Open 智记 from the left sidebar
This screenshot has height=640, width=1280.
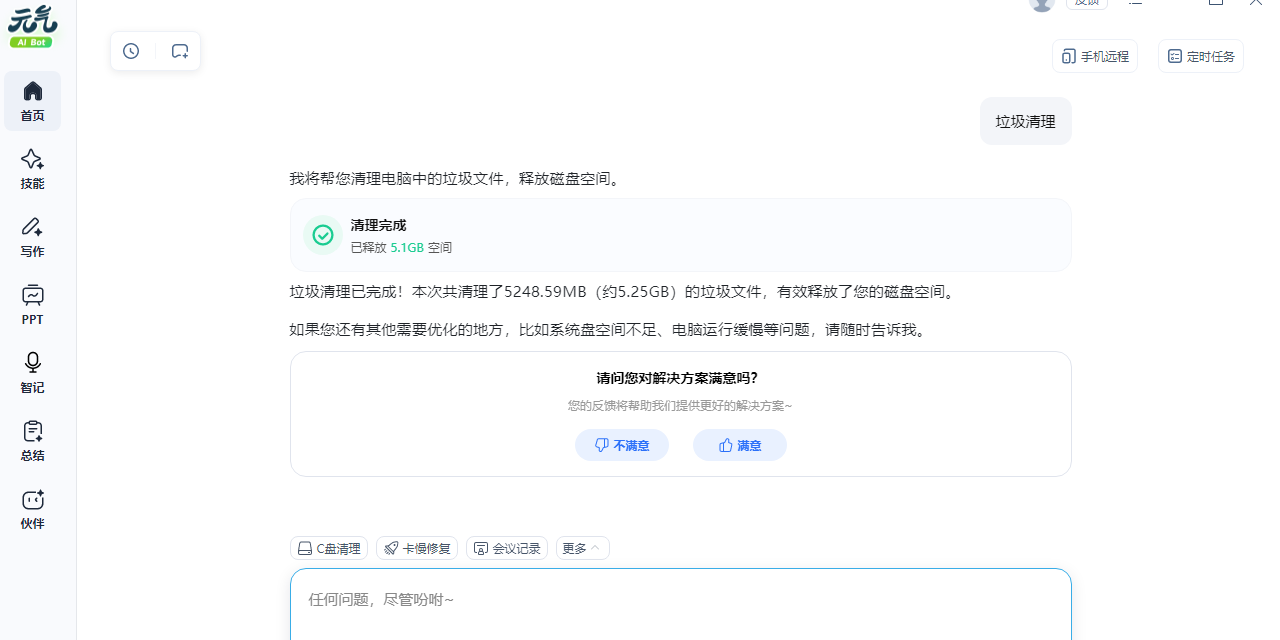pyautogui.click(x=32, y=371)
